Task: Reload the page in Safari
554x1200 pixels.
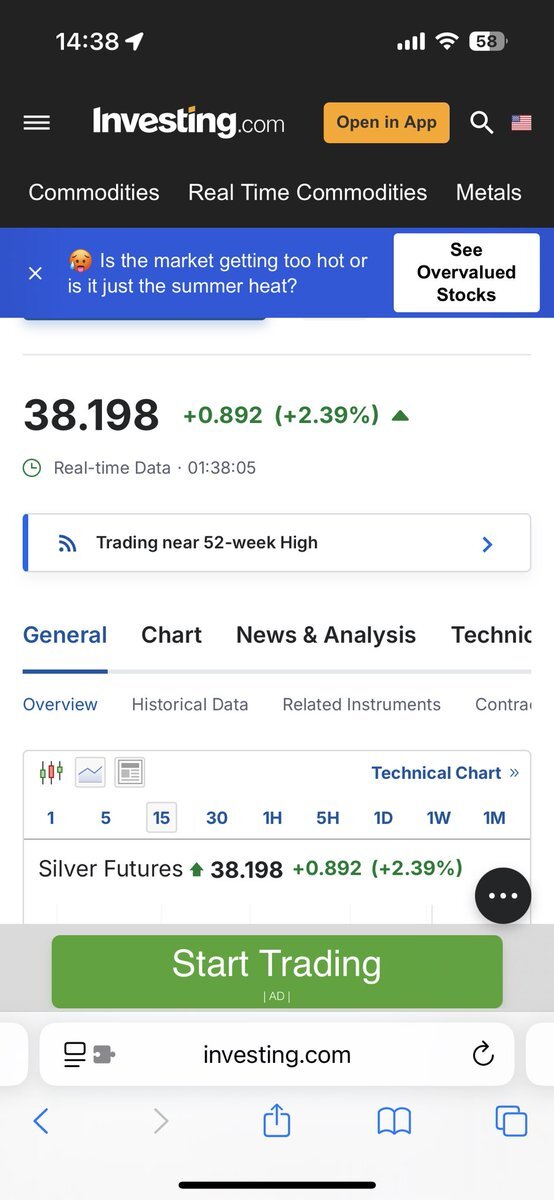Action: pyautogui.click(x=483, y=1054)
